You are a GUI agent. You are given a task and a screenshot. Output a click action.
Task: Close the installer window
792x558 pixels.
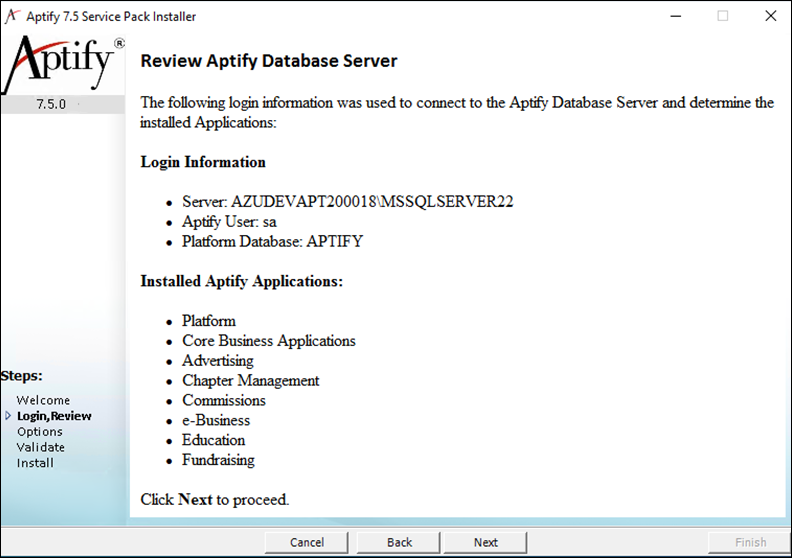pyautogui.click(x=770, y=16)
